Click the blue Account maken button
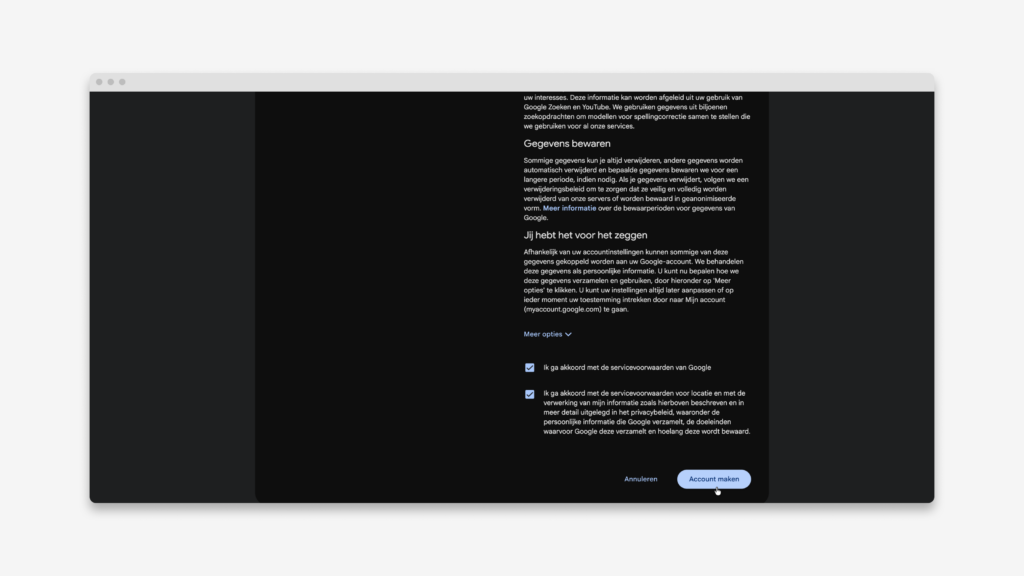1024x576 pixels. point(714,479)
